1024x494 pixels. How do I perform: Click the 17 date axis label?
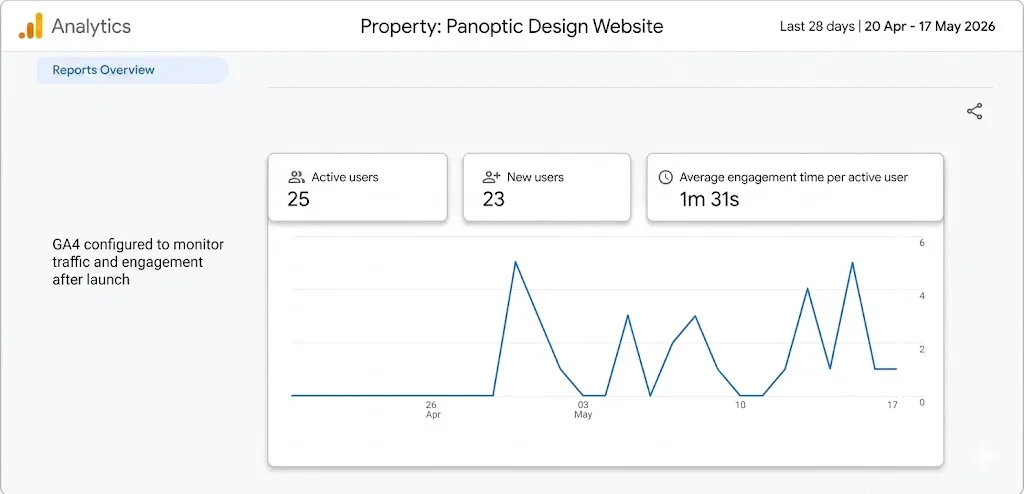(x=892, y=405)
